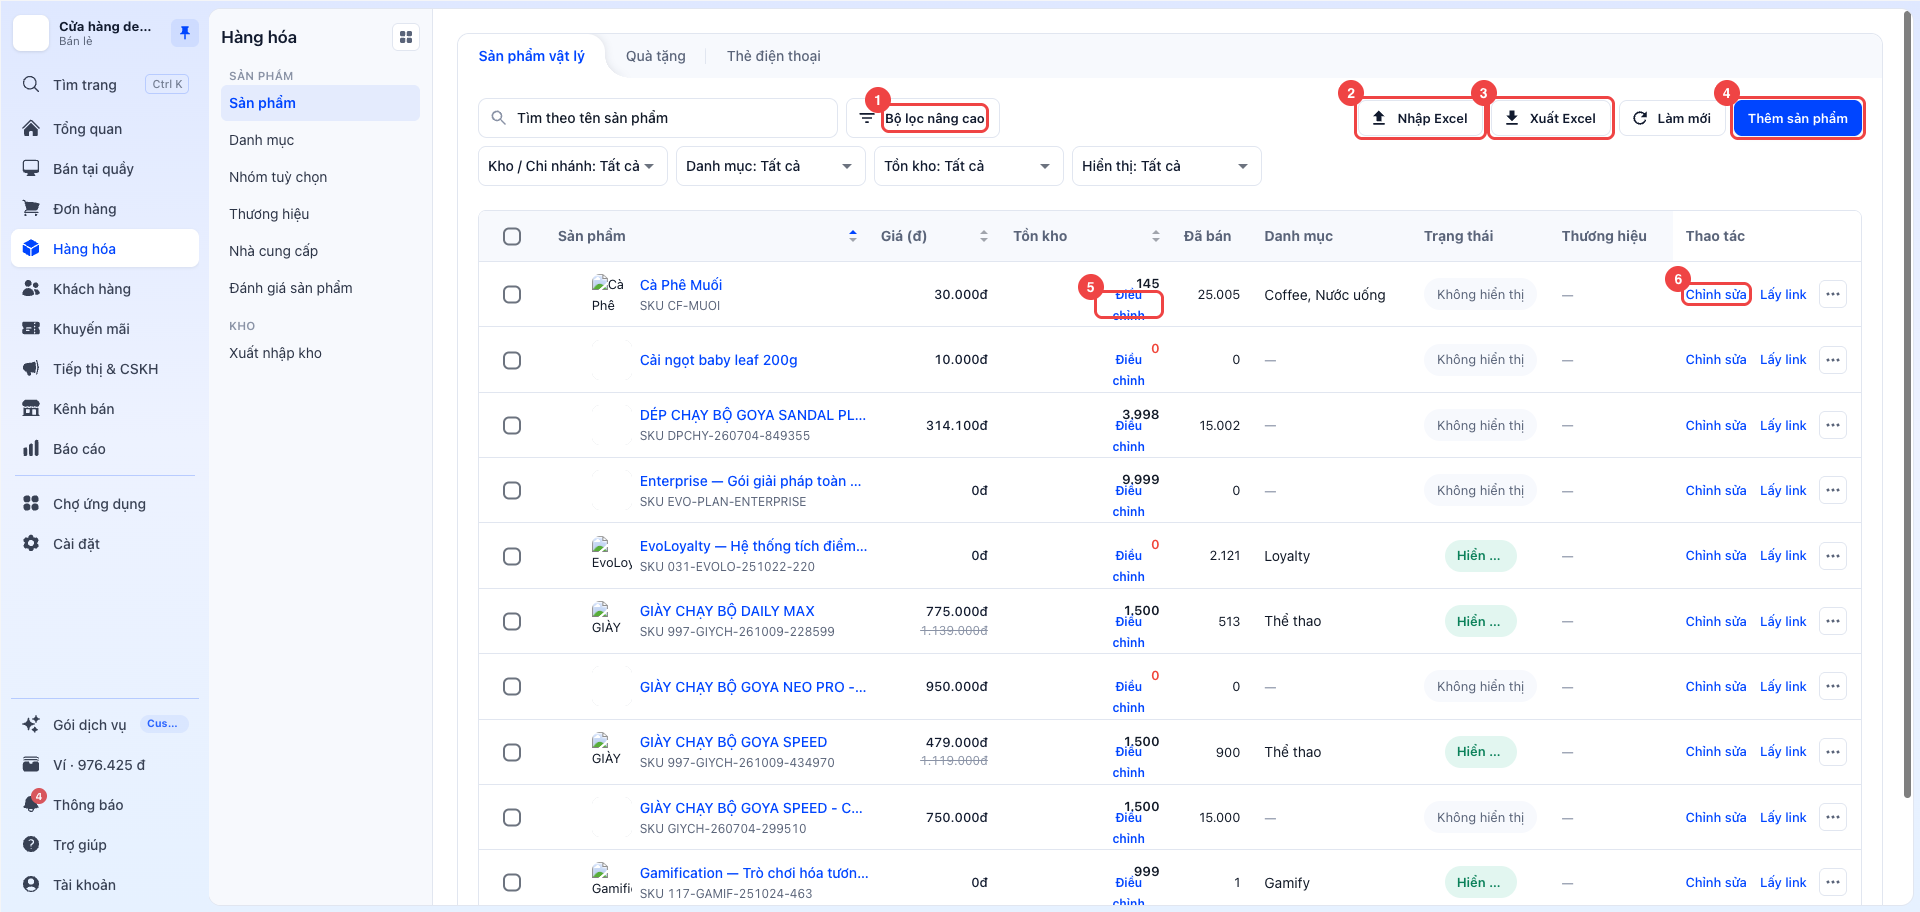
Task: Open Chợ ứng dụng marketplace
Action: (105, 504)
